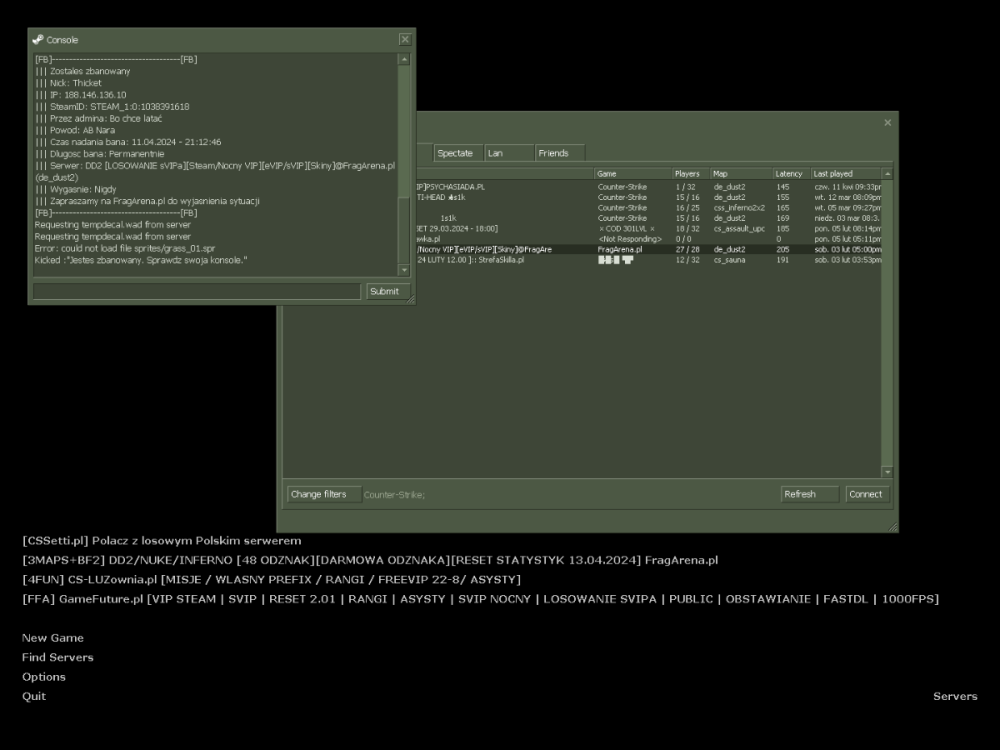Open Change filters panel

tap(319, 494)
